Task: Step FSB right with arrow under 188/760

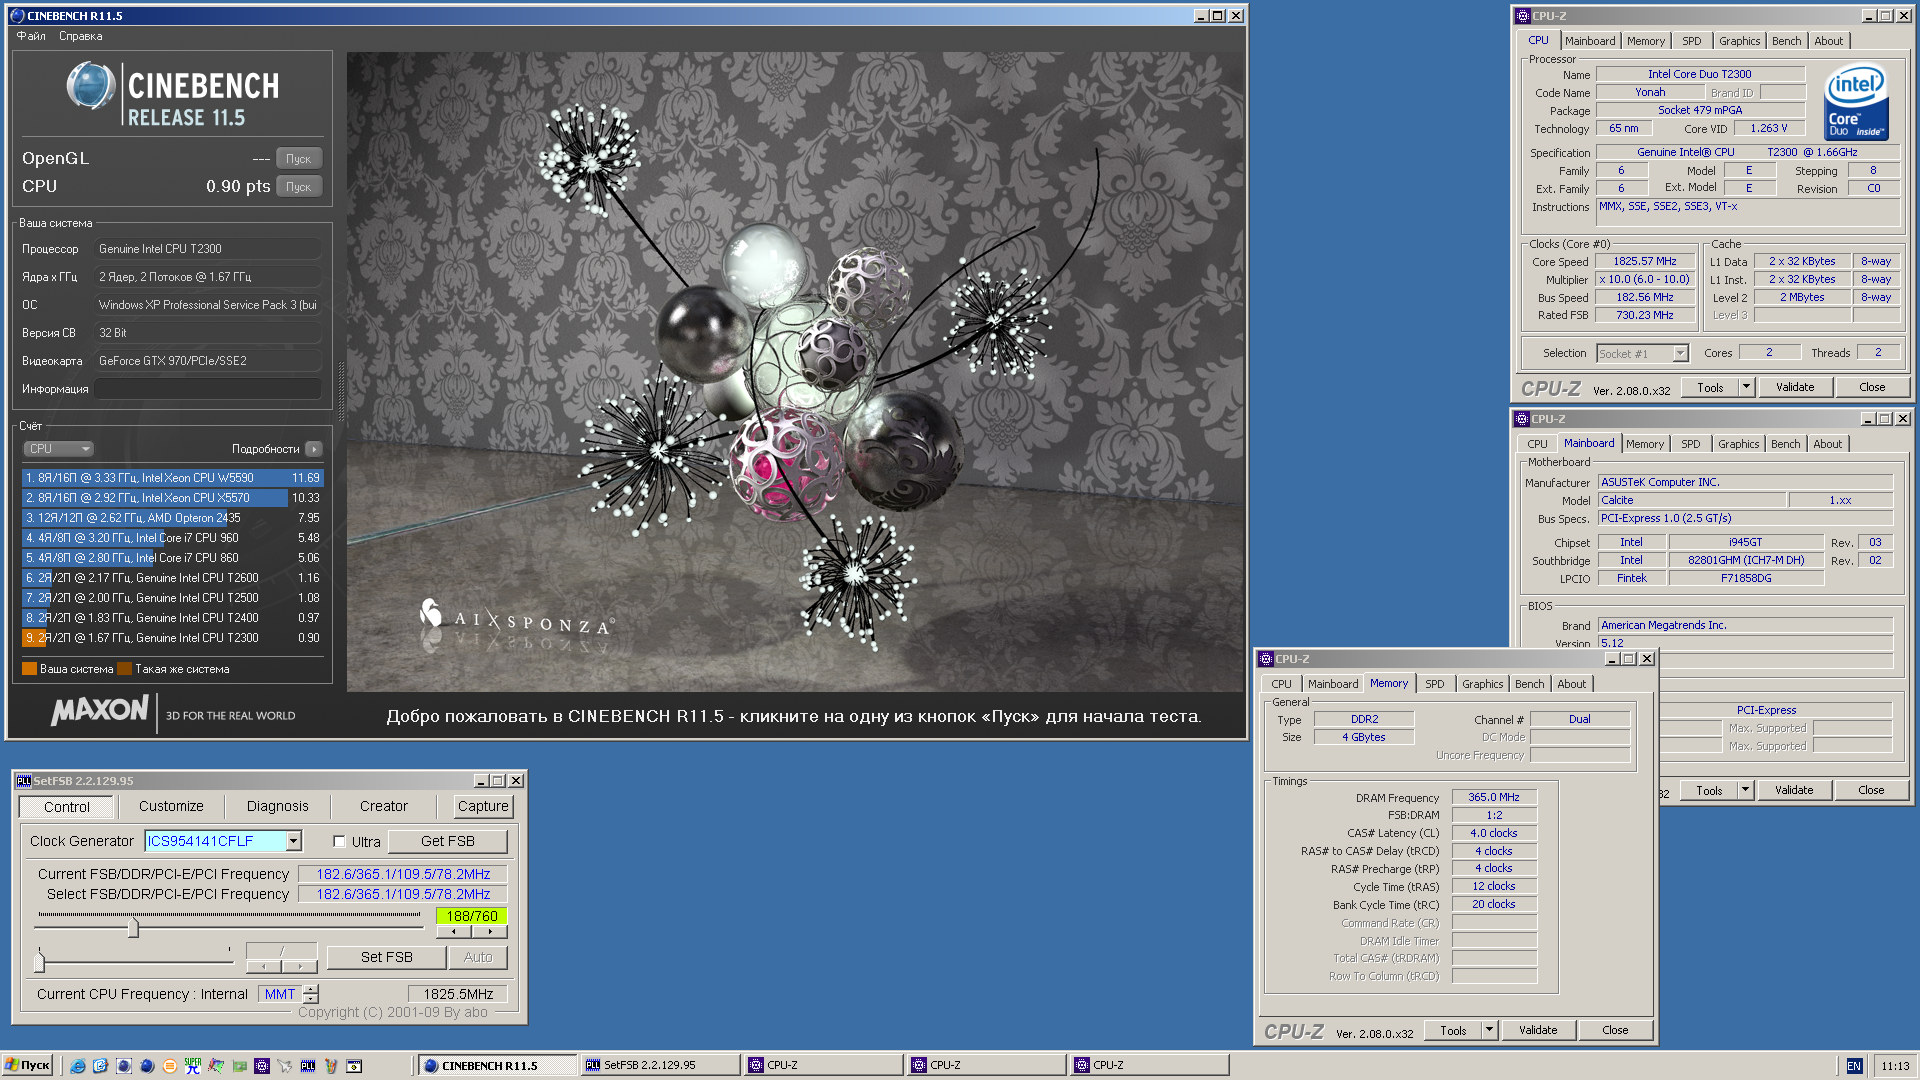Action: point(489,932)
